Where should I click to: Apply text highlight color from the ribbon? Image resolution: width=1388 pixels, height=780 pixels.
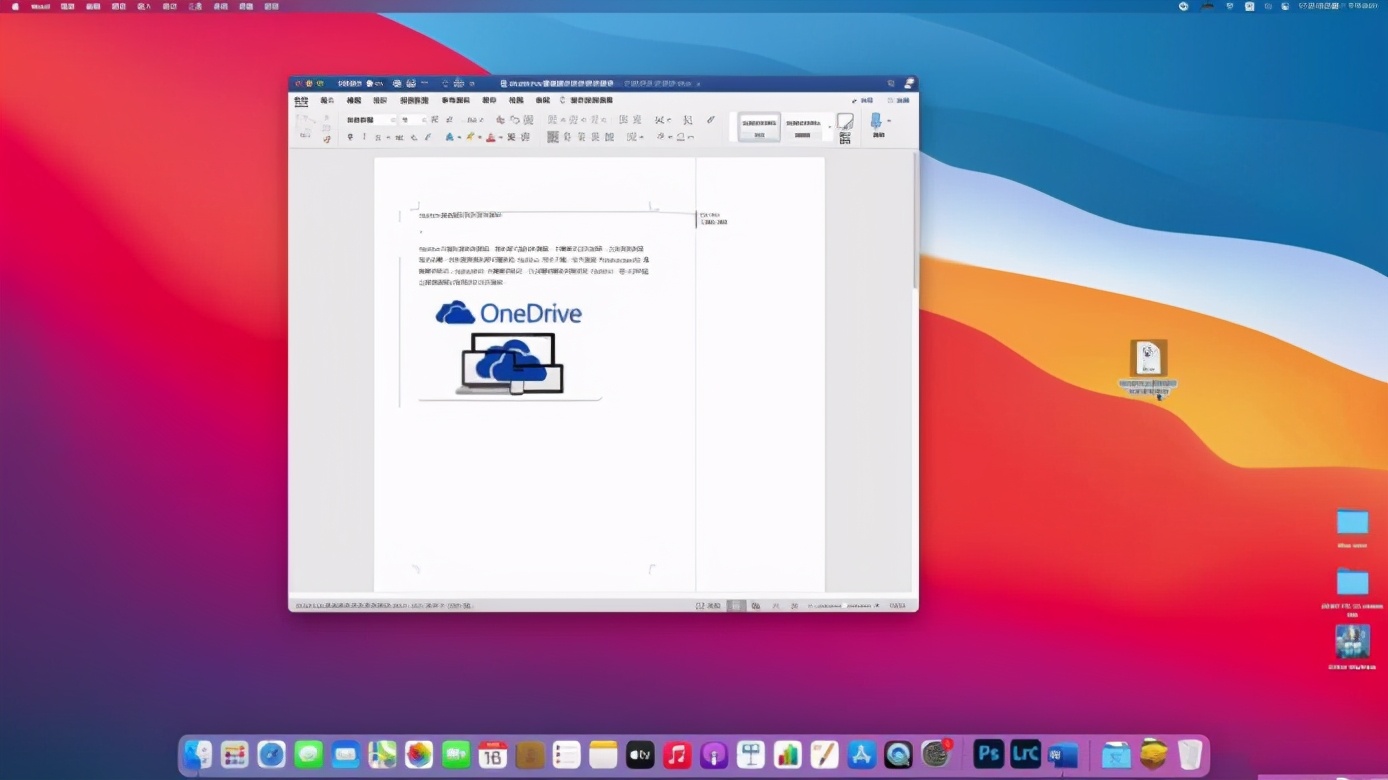[470, 137]
